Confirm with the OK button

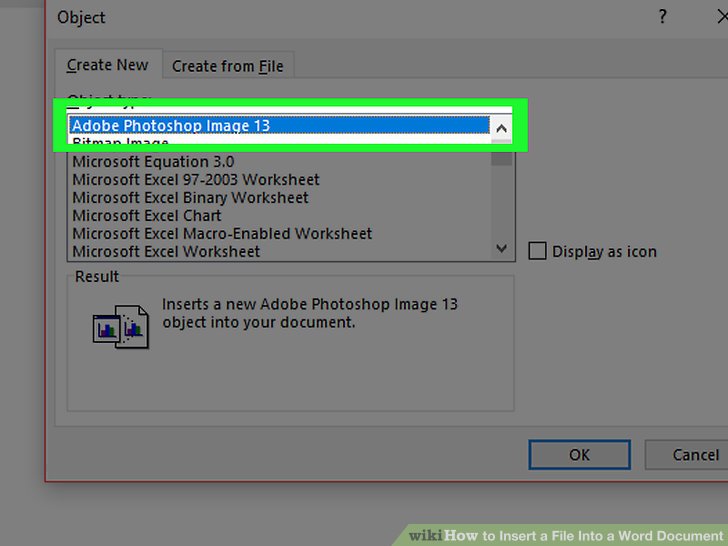pyautogui.click(x=579, y=455)
